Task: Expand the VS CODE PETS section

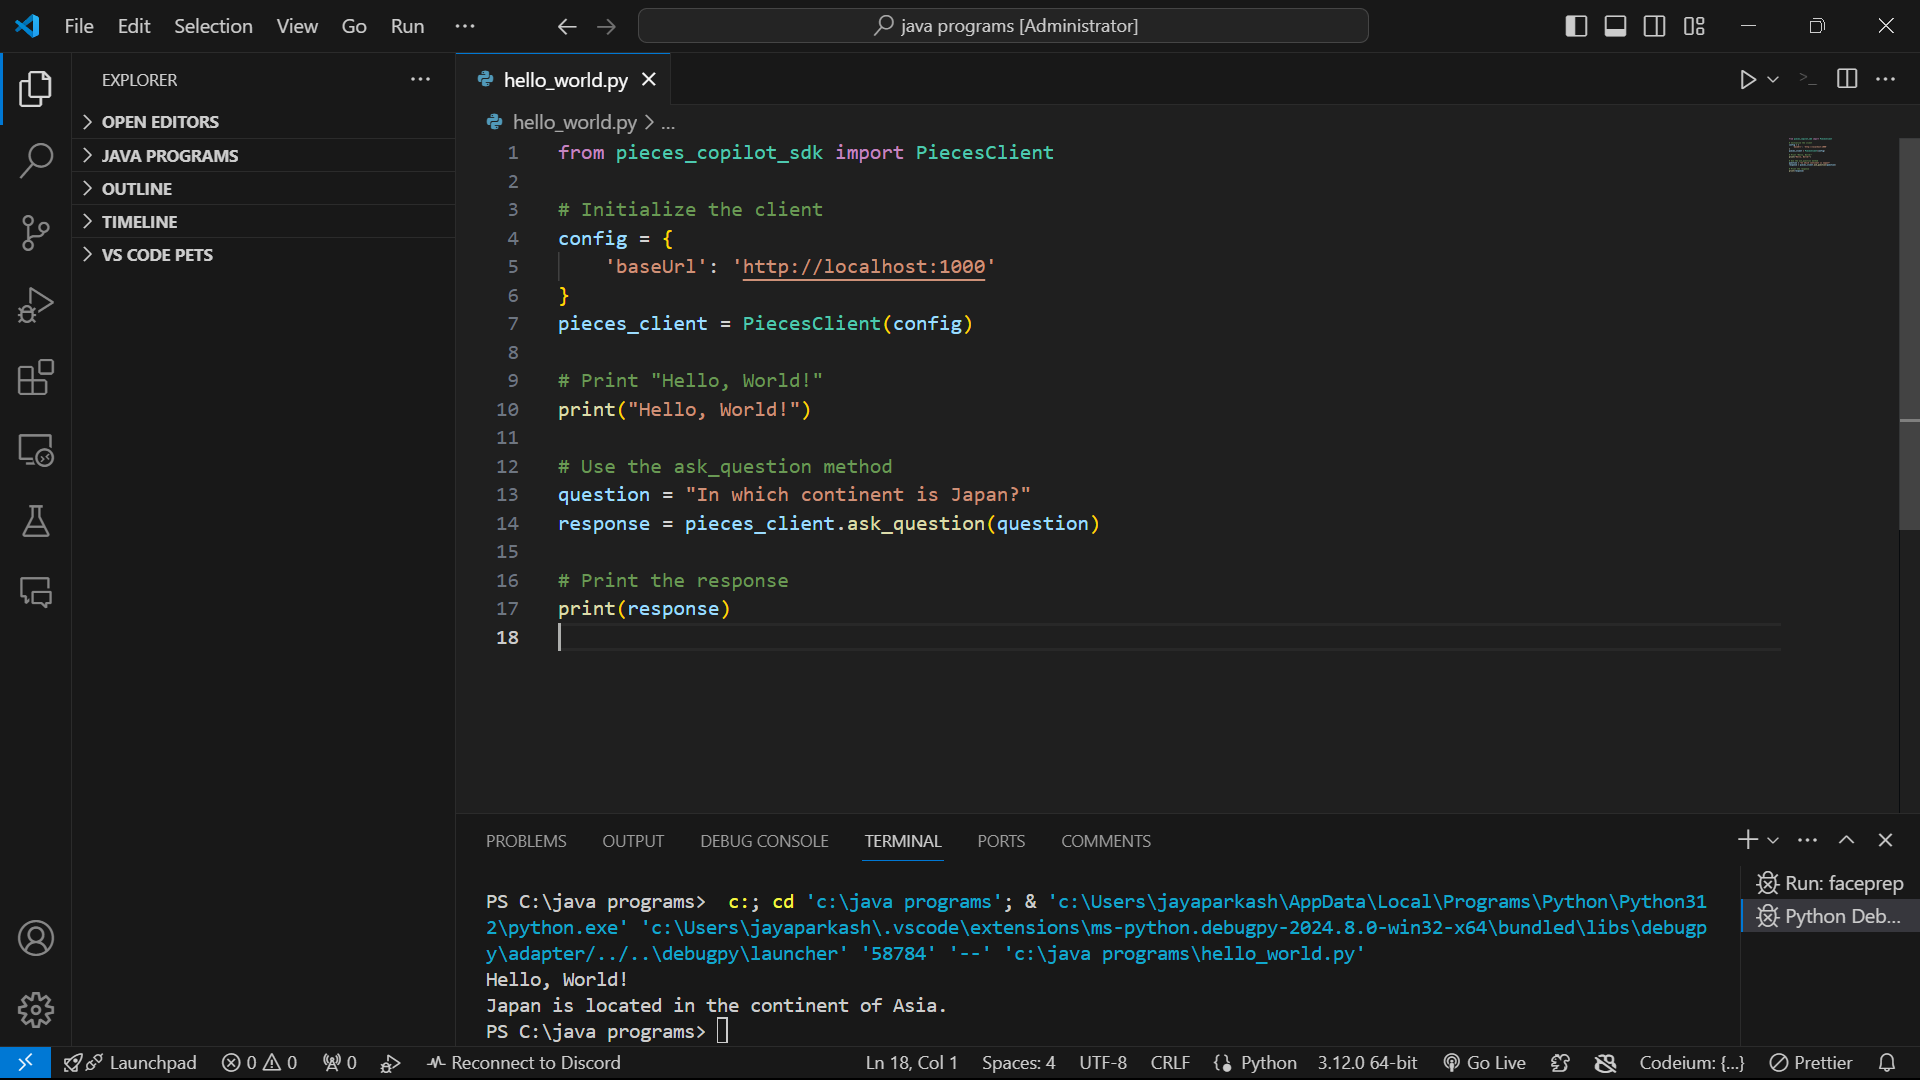Action: point(157,254)
